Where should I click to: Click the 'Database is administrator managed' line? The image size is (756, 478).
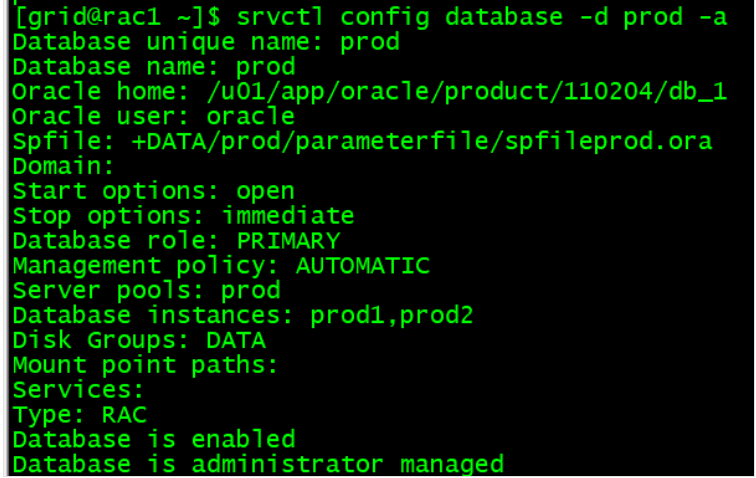coord(258,465)
